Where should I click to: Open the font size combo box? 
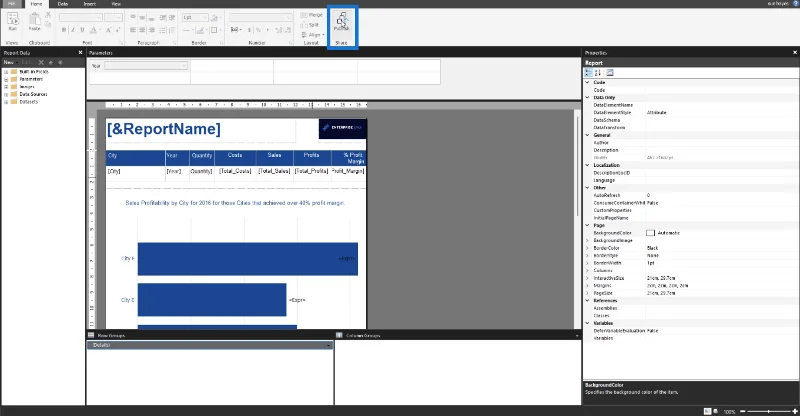pyautogui.click(x=113, y=17)
